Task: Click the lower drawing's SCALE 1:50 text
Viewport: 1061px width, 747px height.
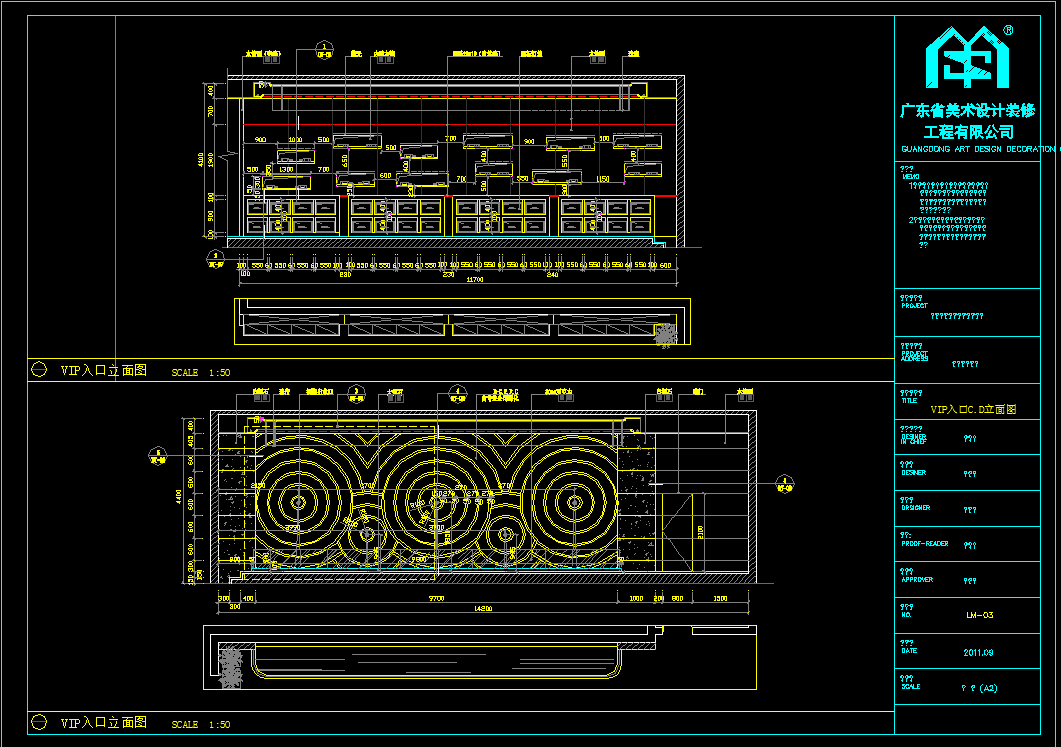Action: point(201,724)
